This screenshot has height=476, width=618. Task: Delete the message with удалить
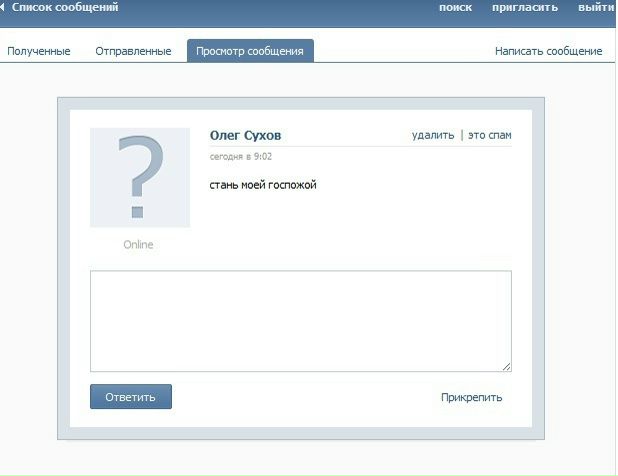[x=432, y=136]
